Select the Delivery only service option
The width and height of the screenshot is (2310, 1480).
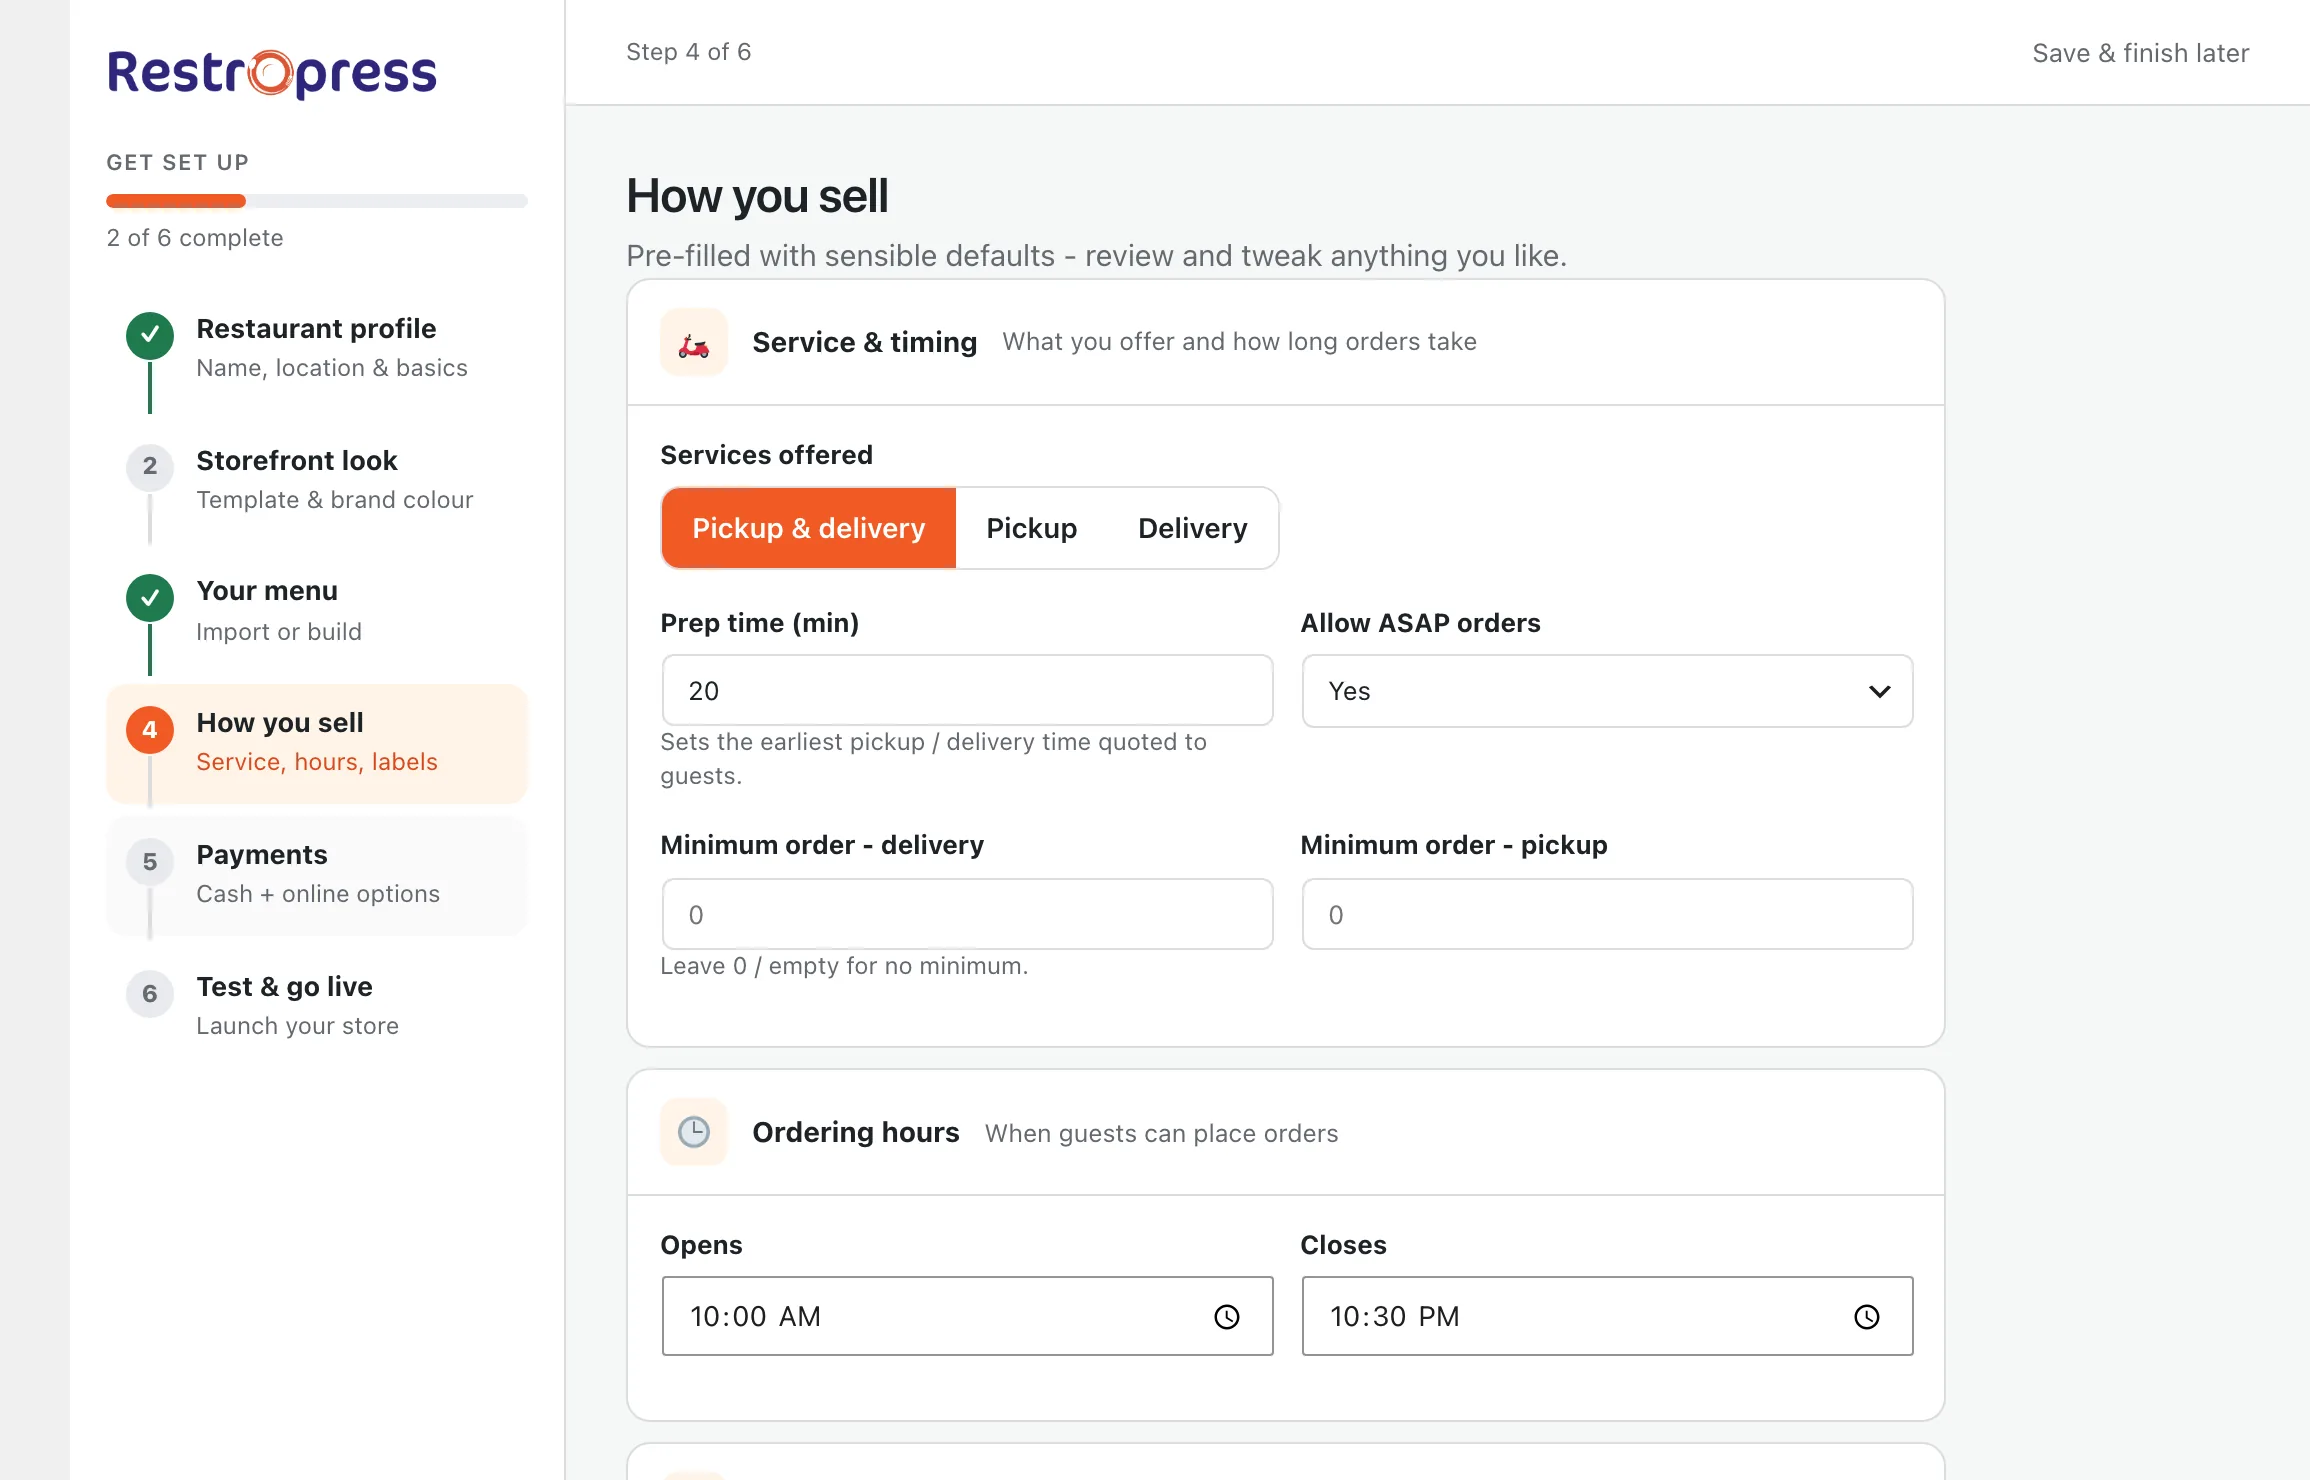(x=1193, y=528)
